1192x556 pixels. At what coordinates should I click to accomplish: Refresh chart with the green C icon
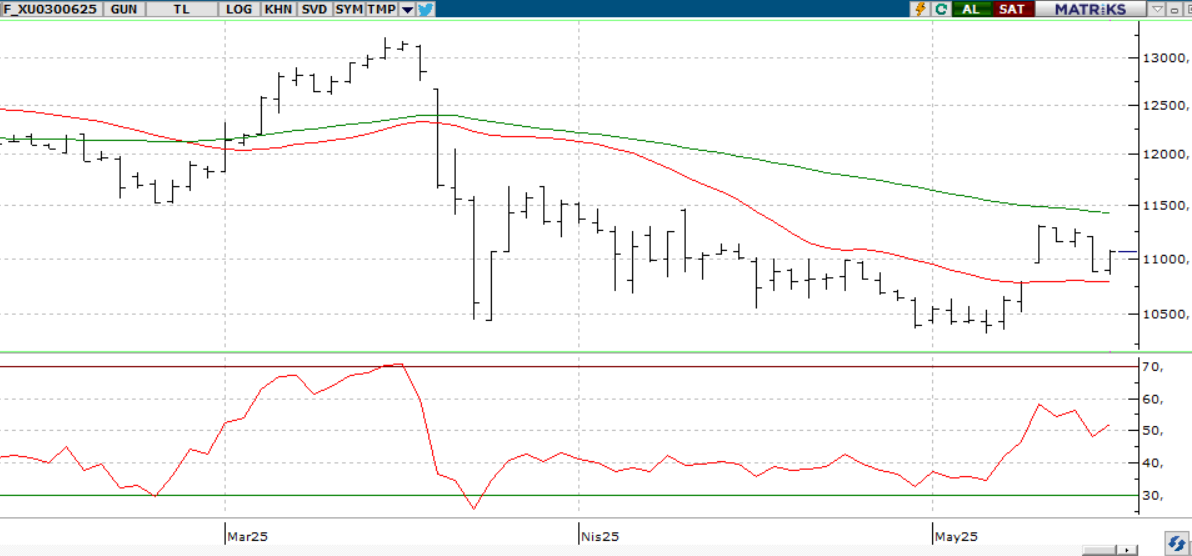click(941, 9)
